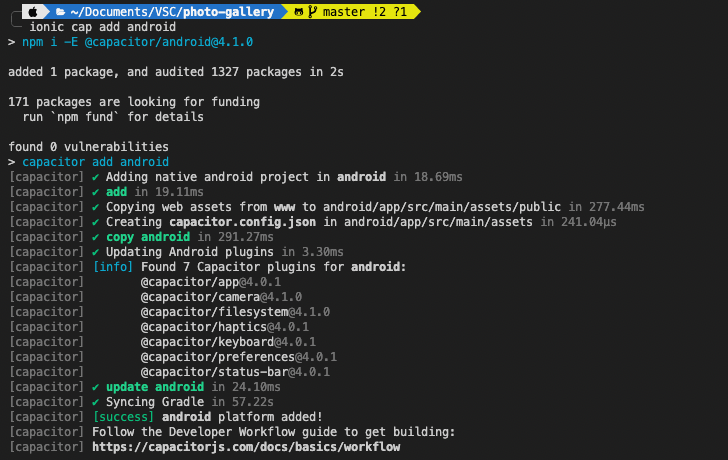Image resolution: width=728 pixels, height=460 pixels.
Task: Click the @capacitor/status-bar@4.0.1 plugin entry
Action: (235, 372)
